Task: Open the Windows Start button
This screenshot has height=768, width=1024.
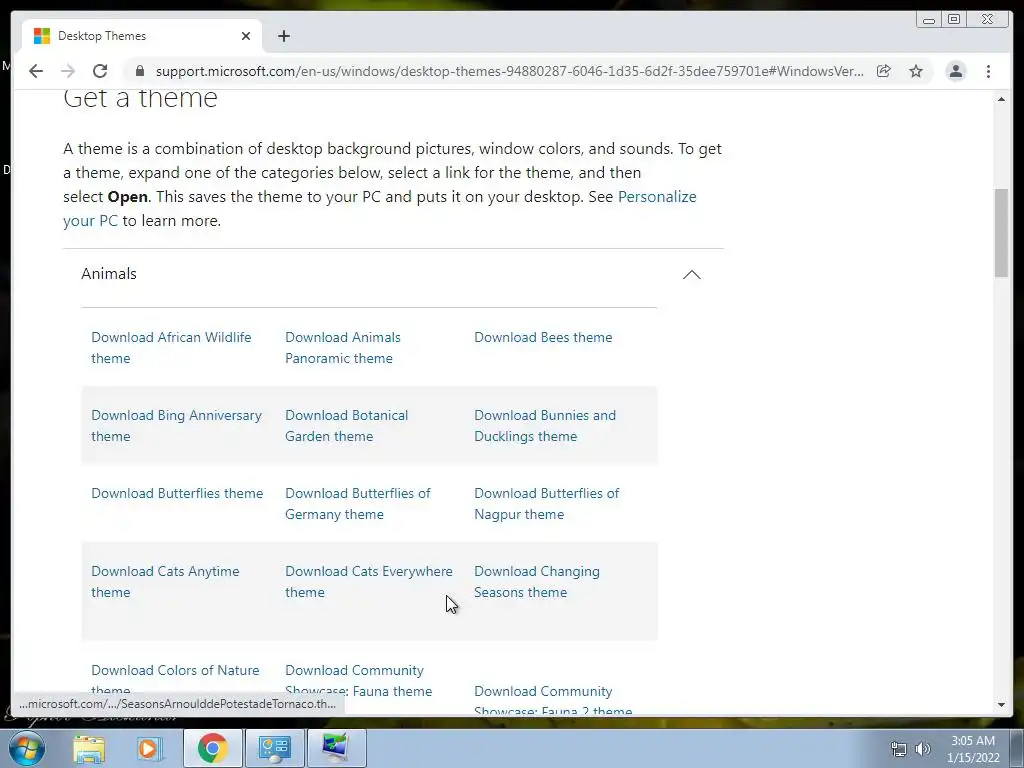Action: tap(26, 748)
